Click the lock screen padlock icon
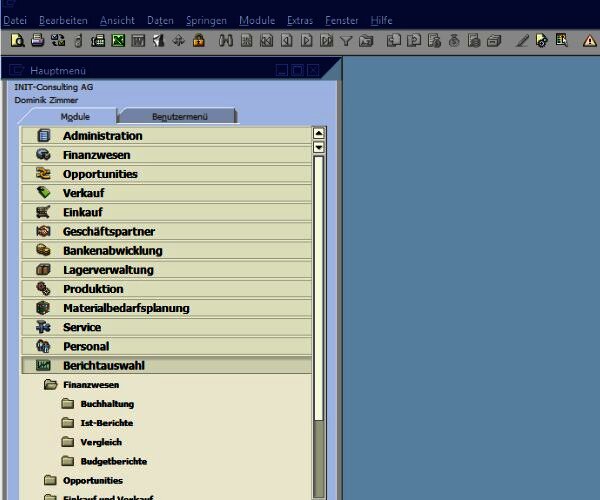600x500 pixels. (199, 41)
